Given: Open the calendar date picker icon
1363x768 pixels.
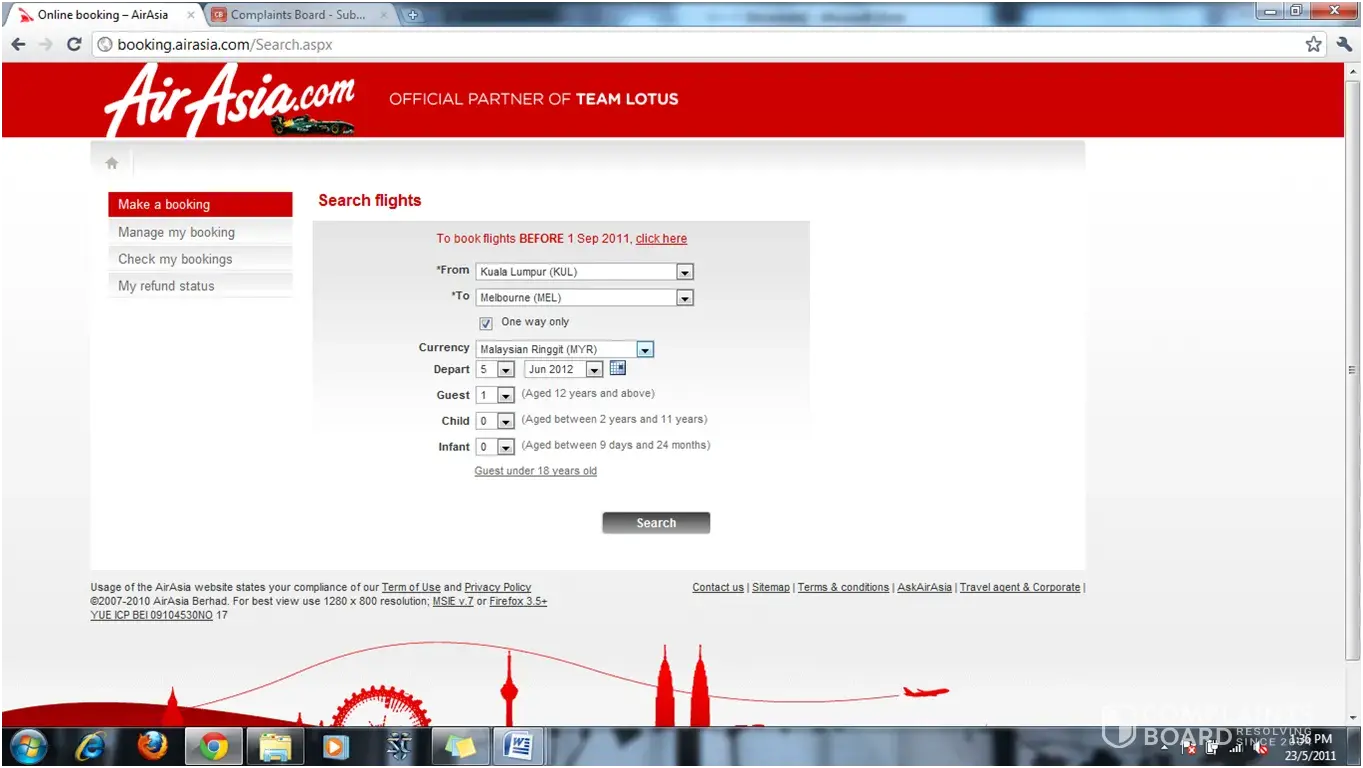Looking at the screenshot, I should coord(617,368).
